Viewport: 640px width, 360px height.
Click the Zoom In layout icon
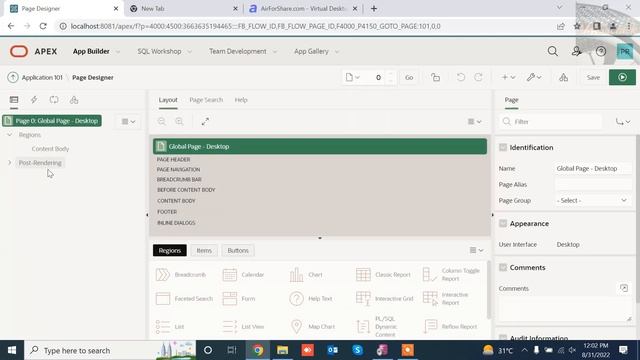[x=179, y=121]
